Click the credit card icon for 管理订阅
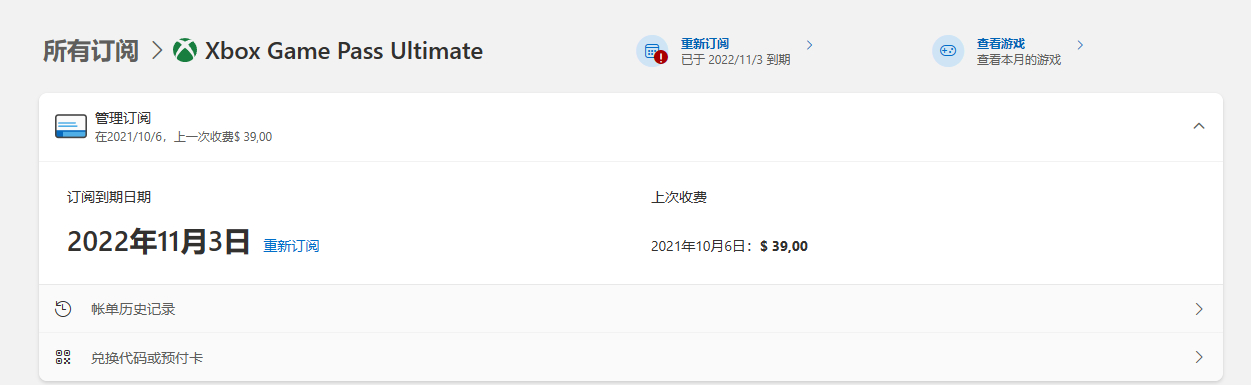 [71, 127]
